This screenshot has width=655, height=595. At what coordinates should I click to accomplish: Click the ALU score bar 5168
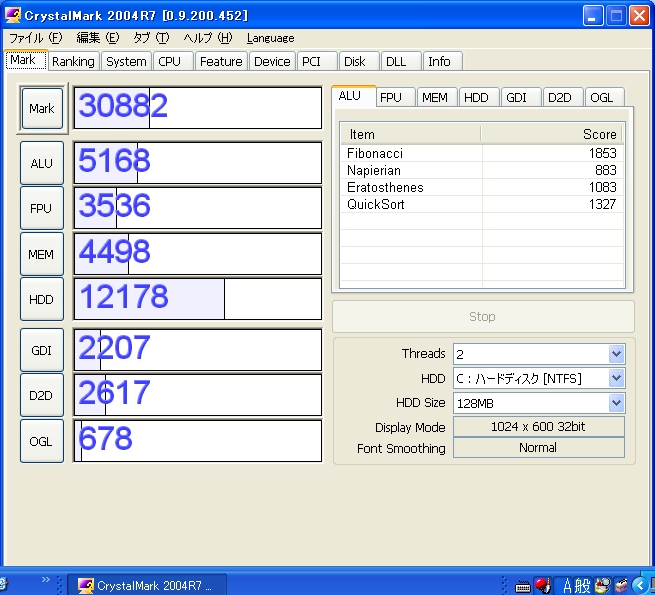pyautogui.click(x=198, y=163)
